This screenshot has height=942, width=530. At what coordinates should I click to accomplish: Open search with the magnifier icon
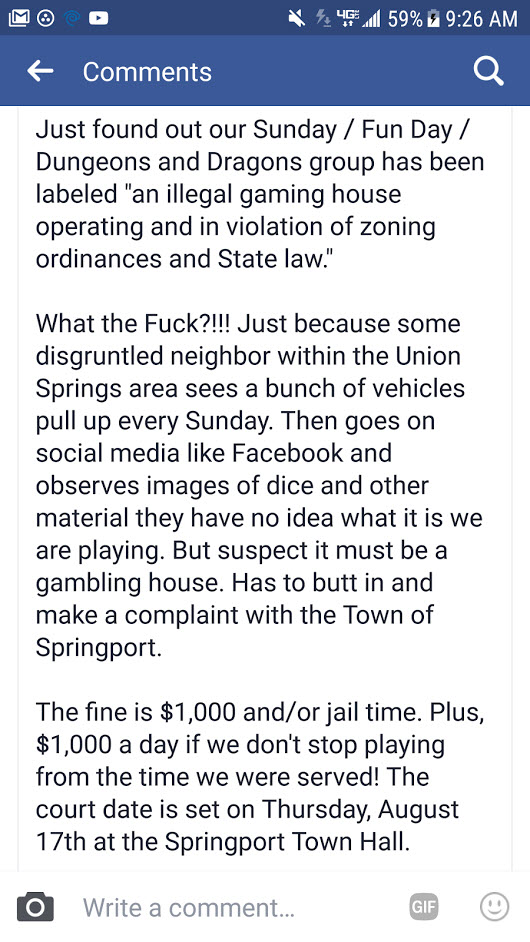[489, 71]
